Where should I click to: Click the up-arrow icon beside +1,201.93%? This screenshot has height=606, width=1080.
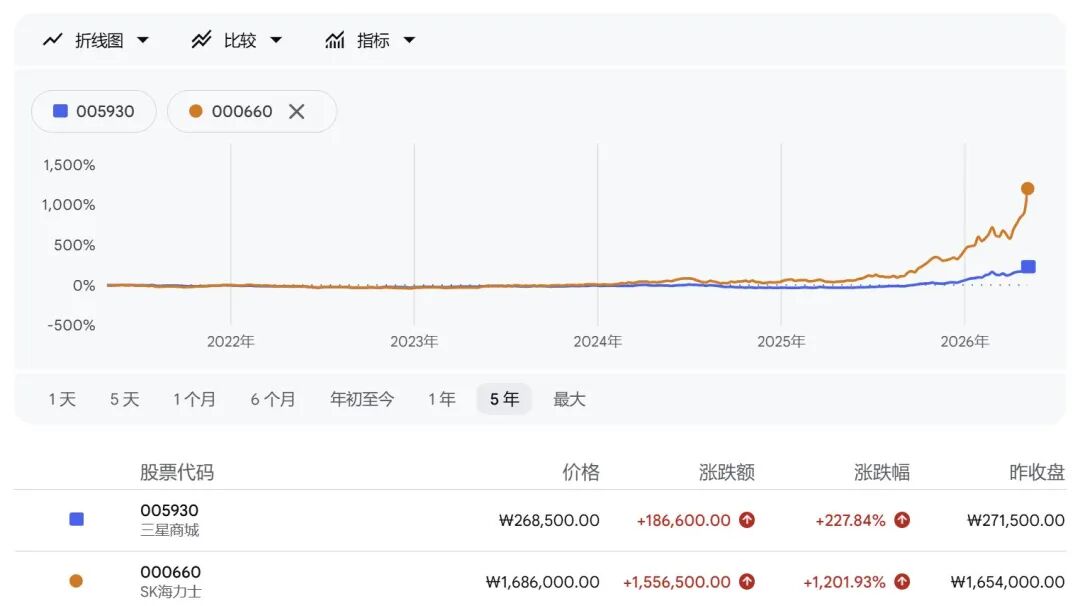tap(902, 582)
